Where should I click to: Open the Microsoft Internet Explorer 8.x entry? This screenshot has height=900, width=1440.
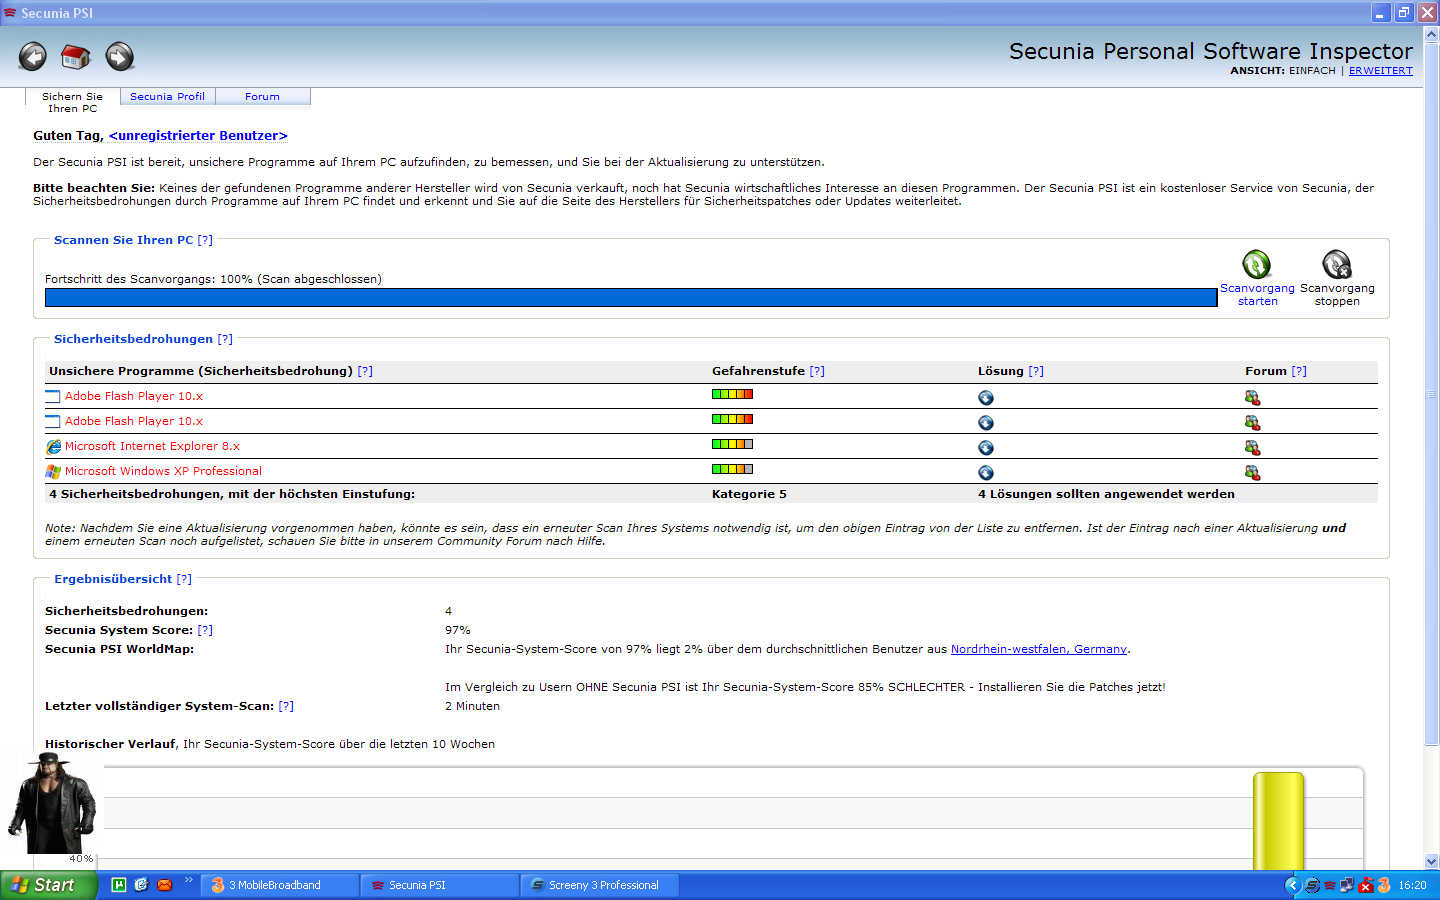(152, 446)
